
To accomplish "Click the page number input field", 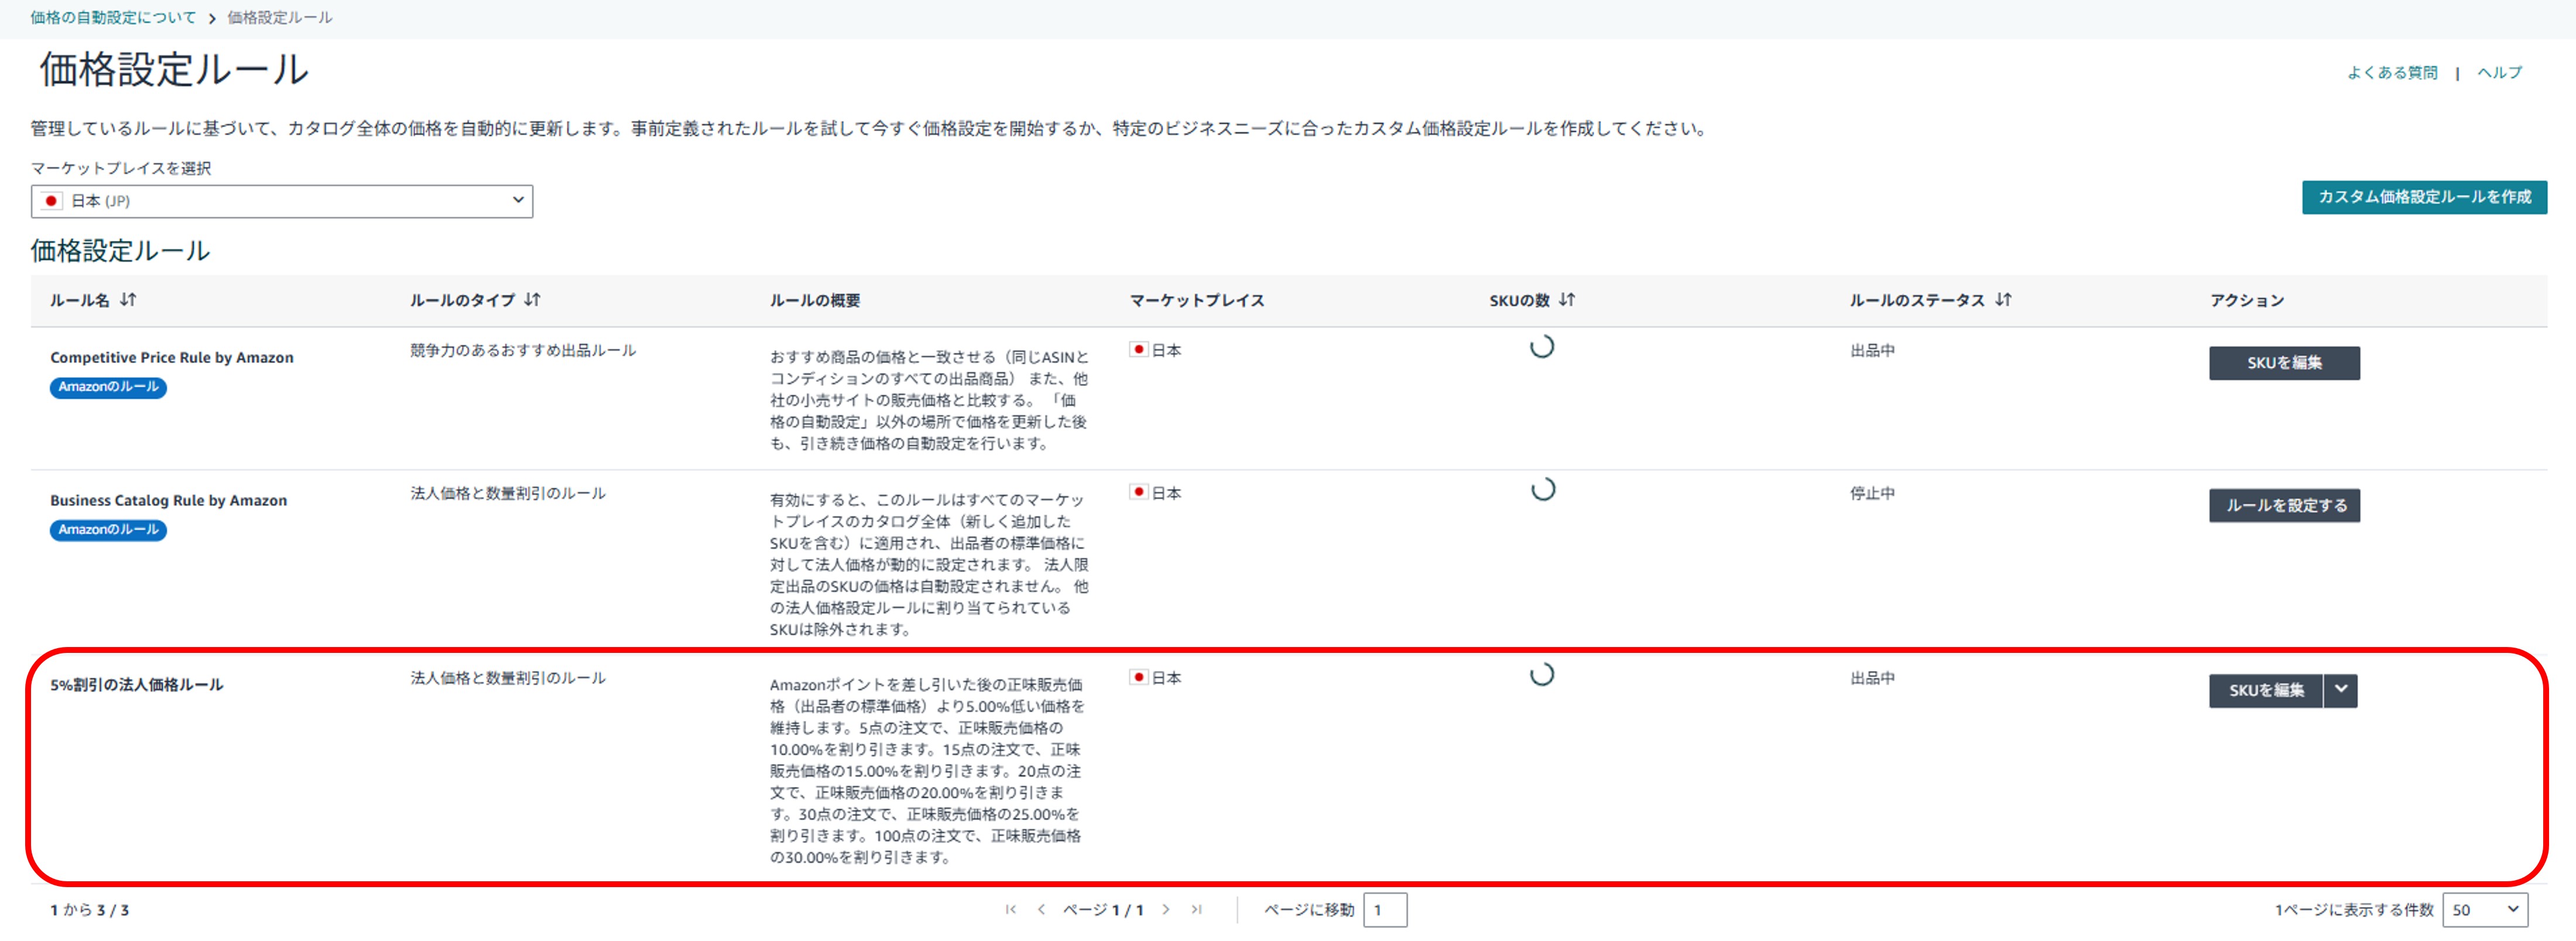I will pyautogui.click(x=1385, y=909).
